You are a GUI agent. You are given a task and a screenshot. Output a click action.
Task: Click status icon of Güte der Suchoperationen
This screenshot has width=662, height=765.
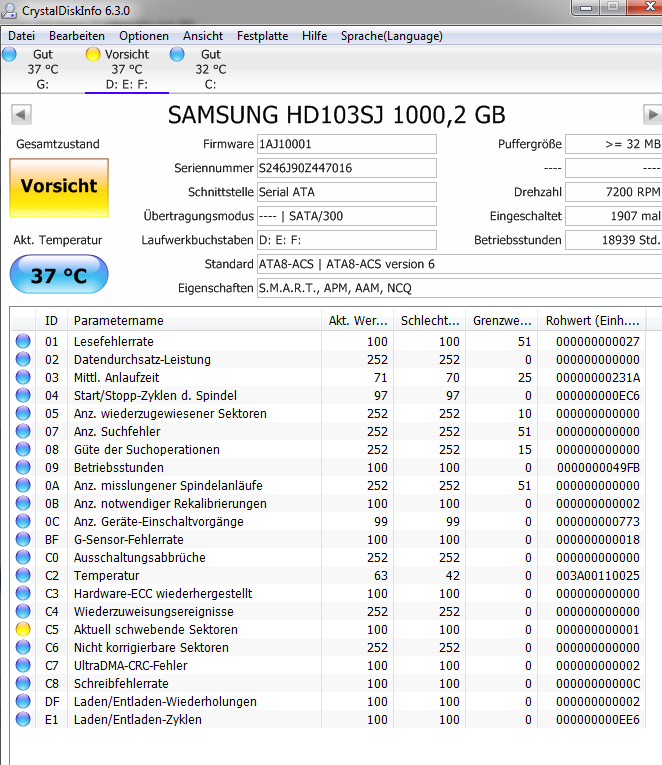pyautogui.click(x=23, y=449)
